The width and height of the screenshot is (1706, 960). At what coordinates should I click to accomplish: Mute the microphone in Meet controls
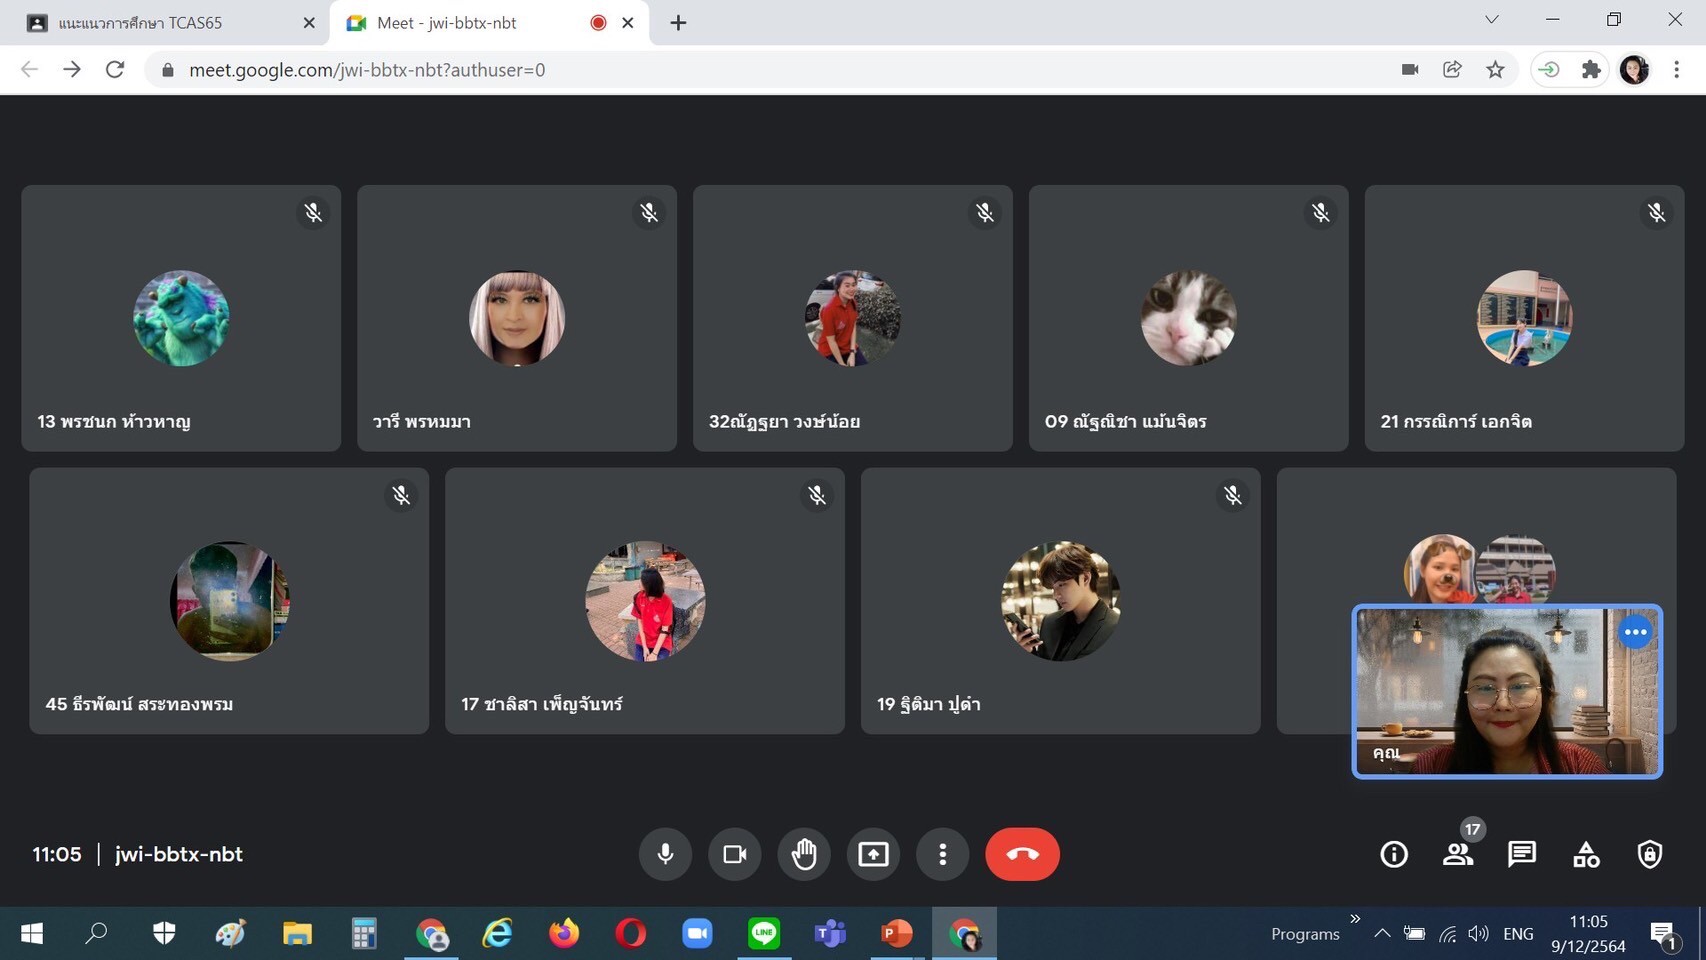(665, 854)
